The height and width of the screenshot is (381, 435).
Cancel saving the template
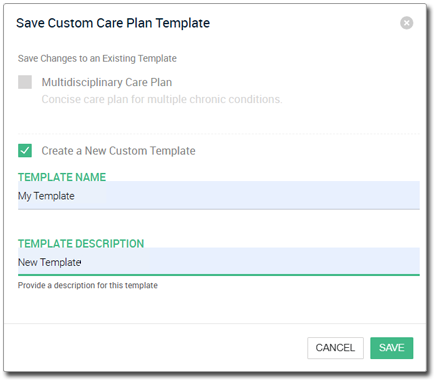(x=335, y=348)
